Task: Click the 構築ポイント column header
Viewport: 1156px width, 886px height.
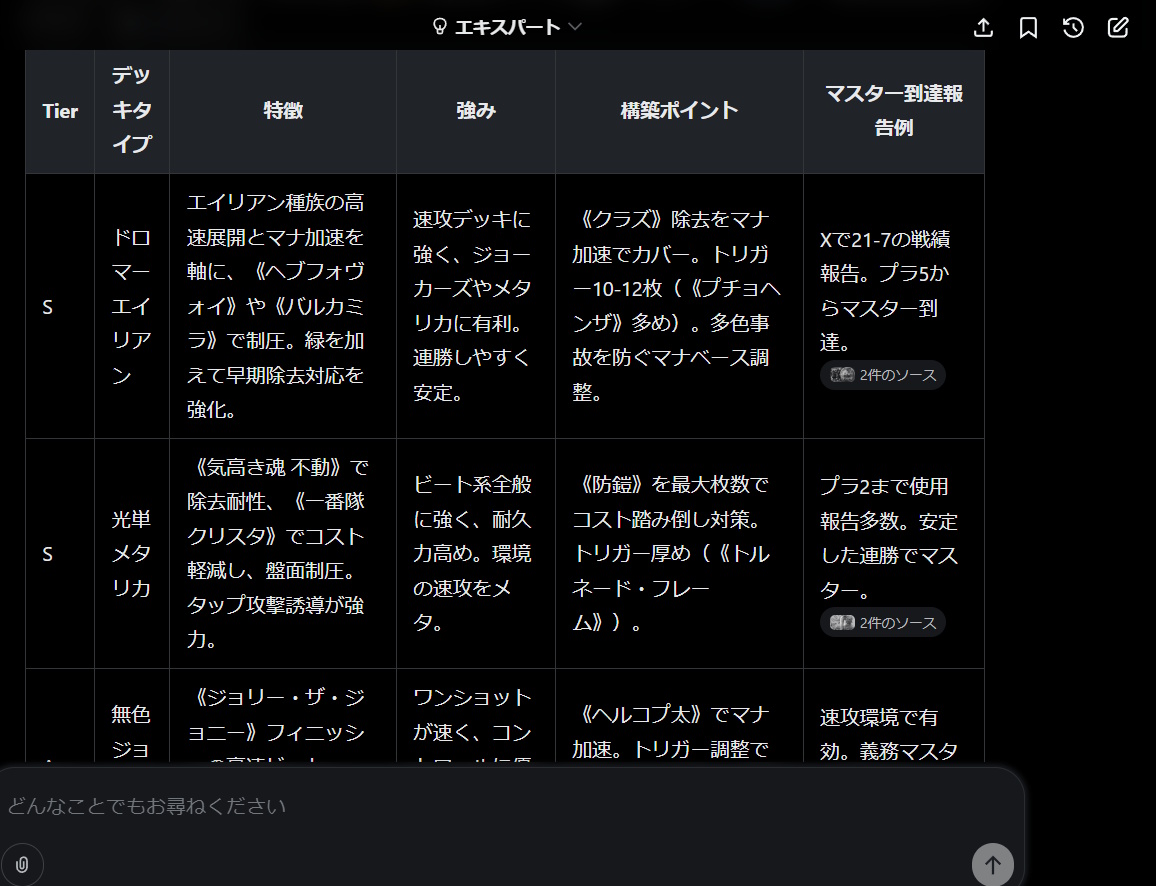Action: coord(679,111)
